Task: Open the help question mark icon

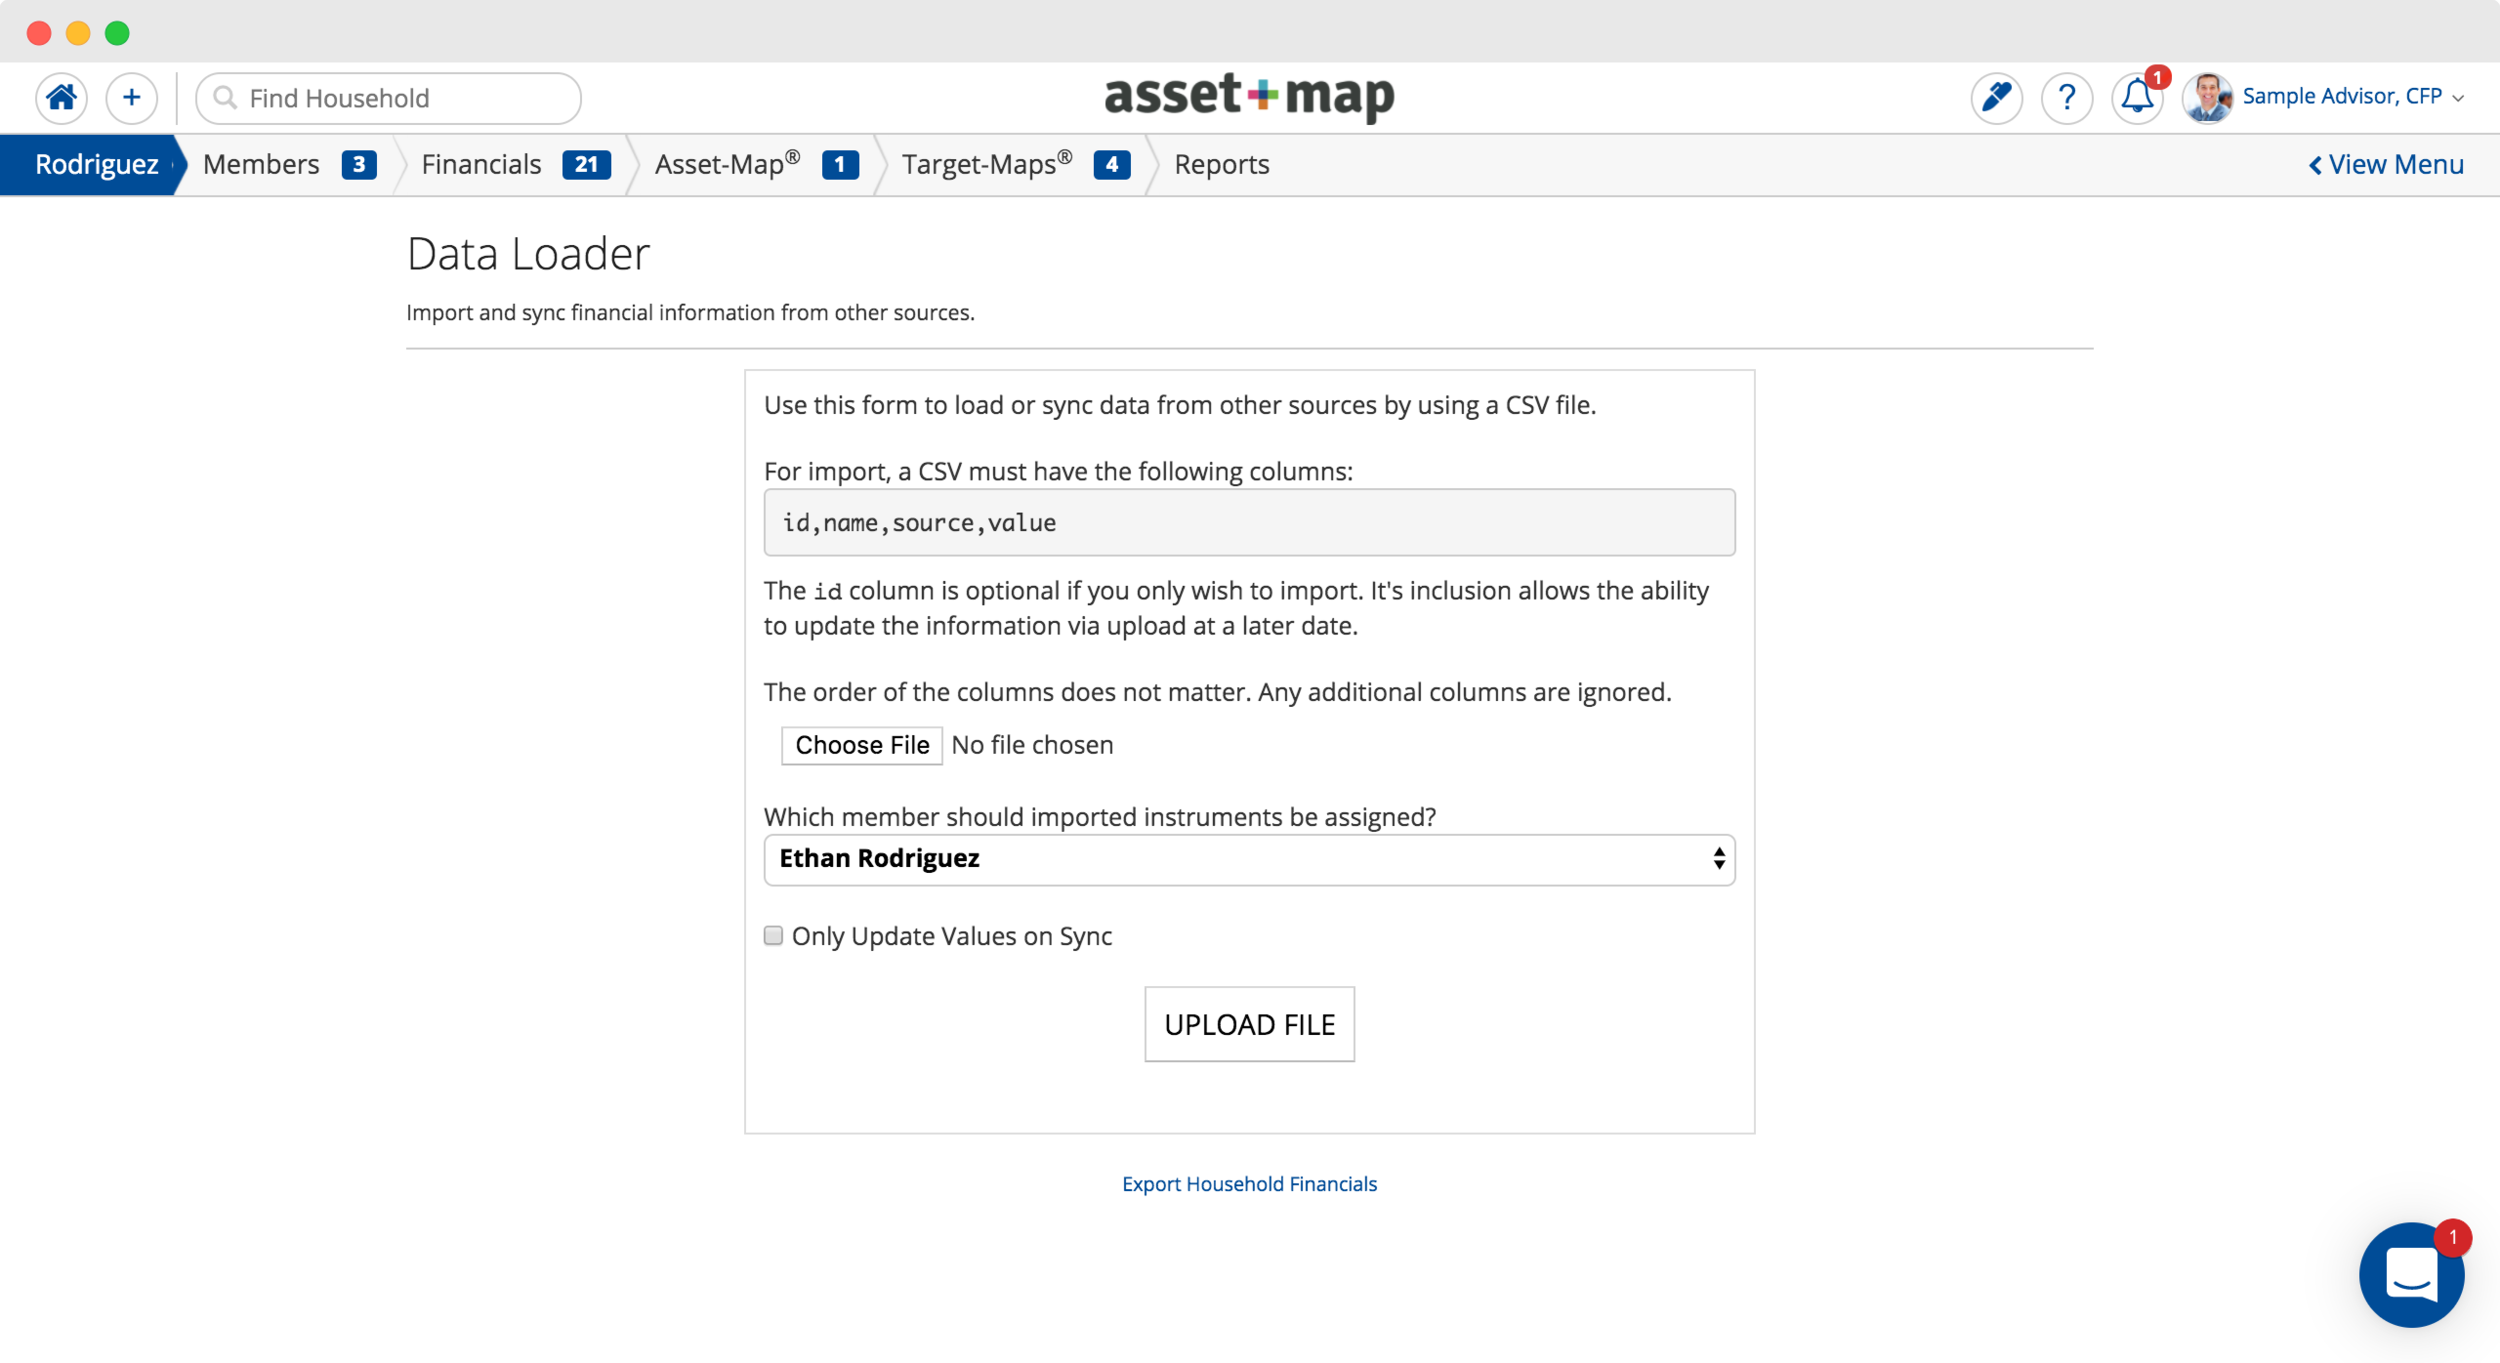Action: 2066,98
